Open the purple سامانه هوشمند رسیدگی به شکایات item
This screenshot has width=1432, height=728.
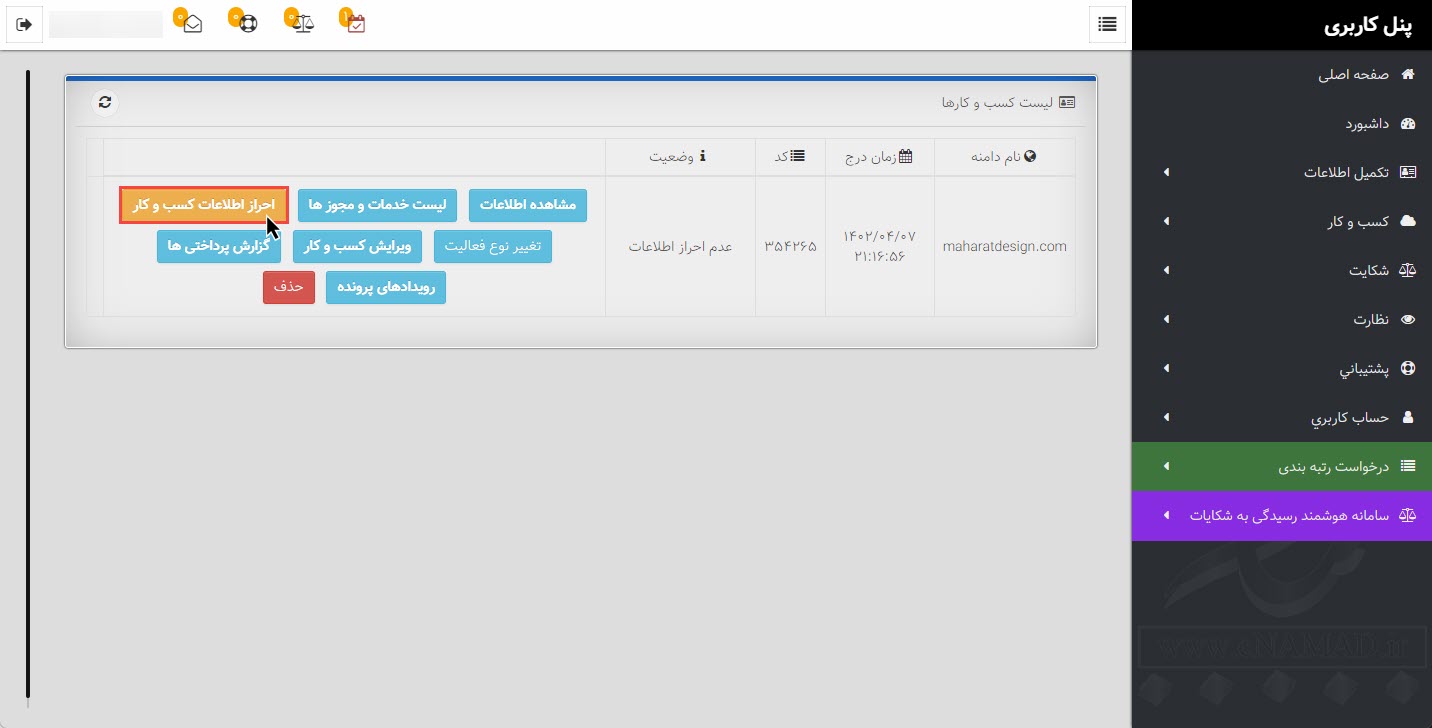1282,515
